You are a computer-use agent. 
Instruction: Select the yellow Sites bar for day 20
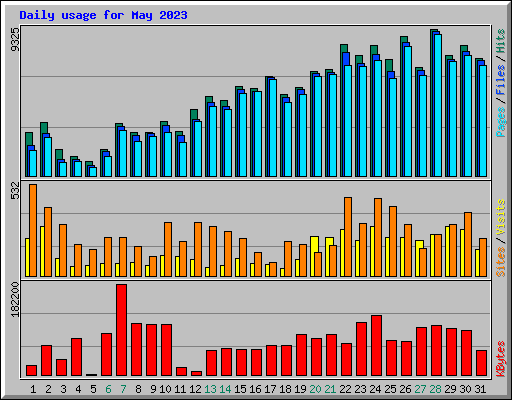click(x=314, y=256)
